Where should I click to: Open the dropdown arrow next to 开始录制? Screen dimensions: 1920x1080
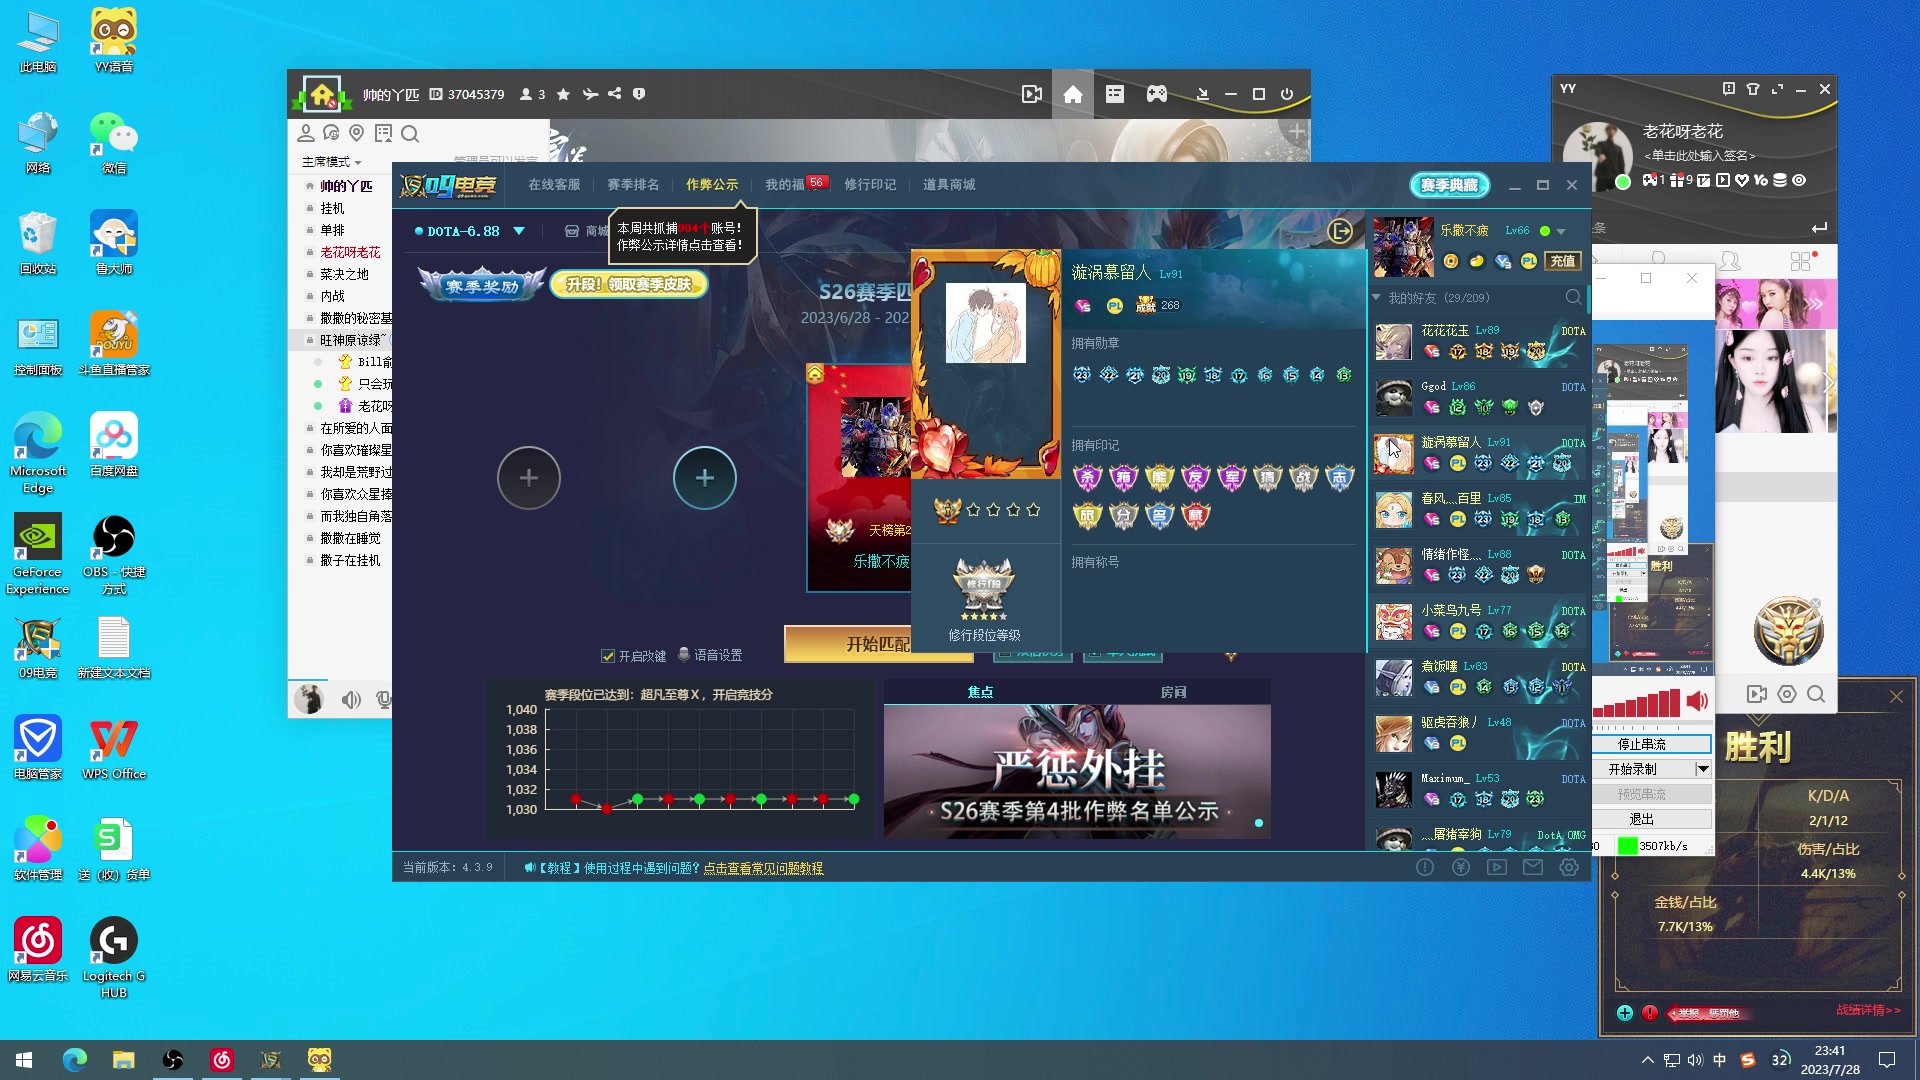click(1703, 769)
